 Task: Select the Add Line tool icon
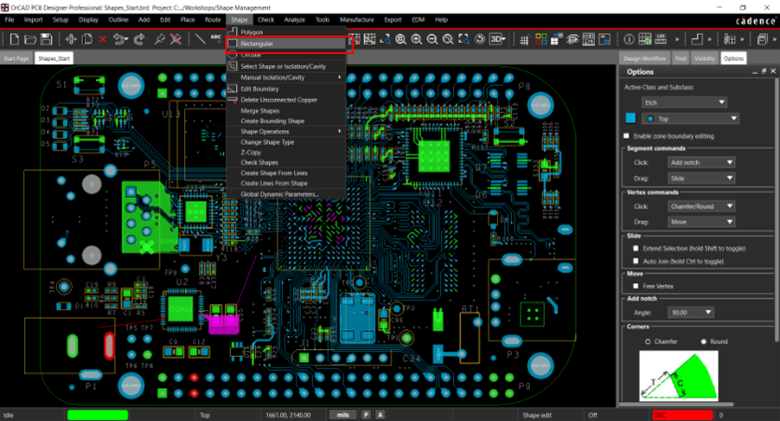pyautogui.click(x=200, y=39)
